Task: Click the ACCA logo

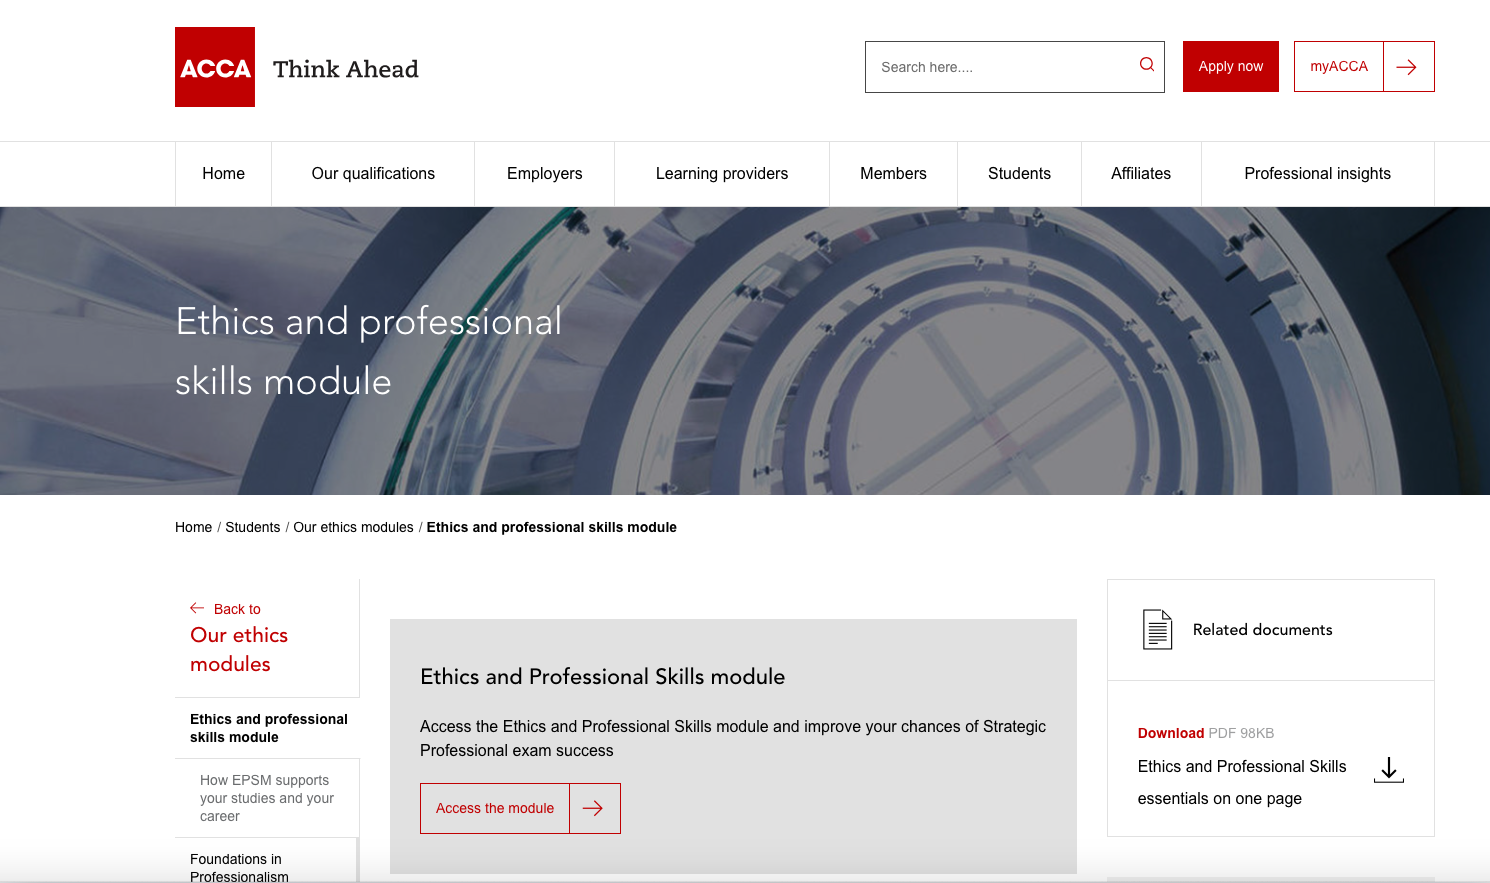Action: [x=214, y=66]
